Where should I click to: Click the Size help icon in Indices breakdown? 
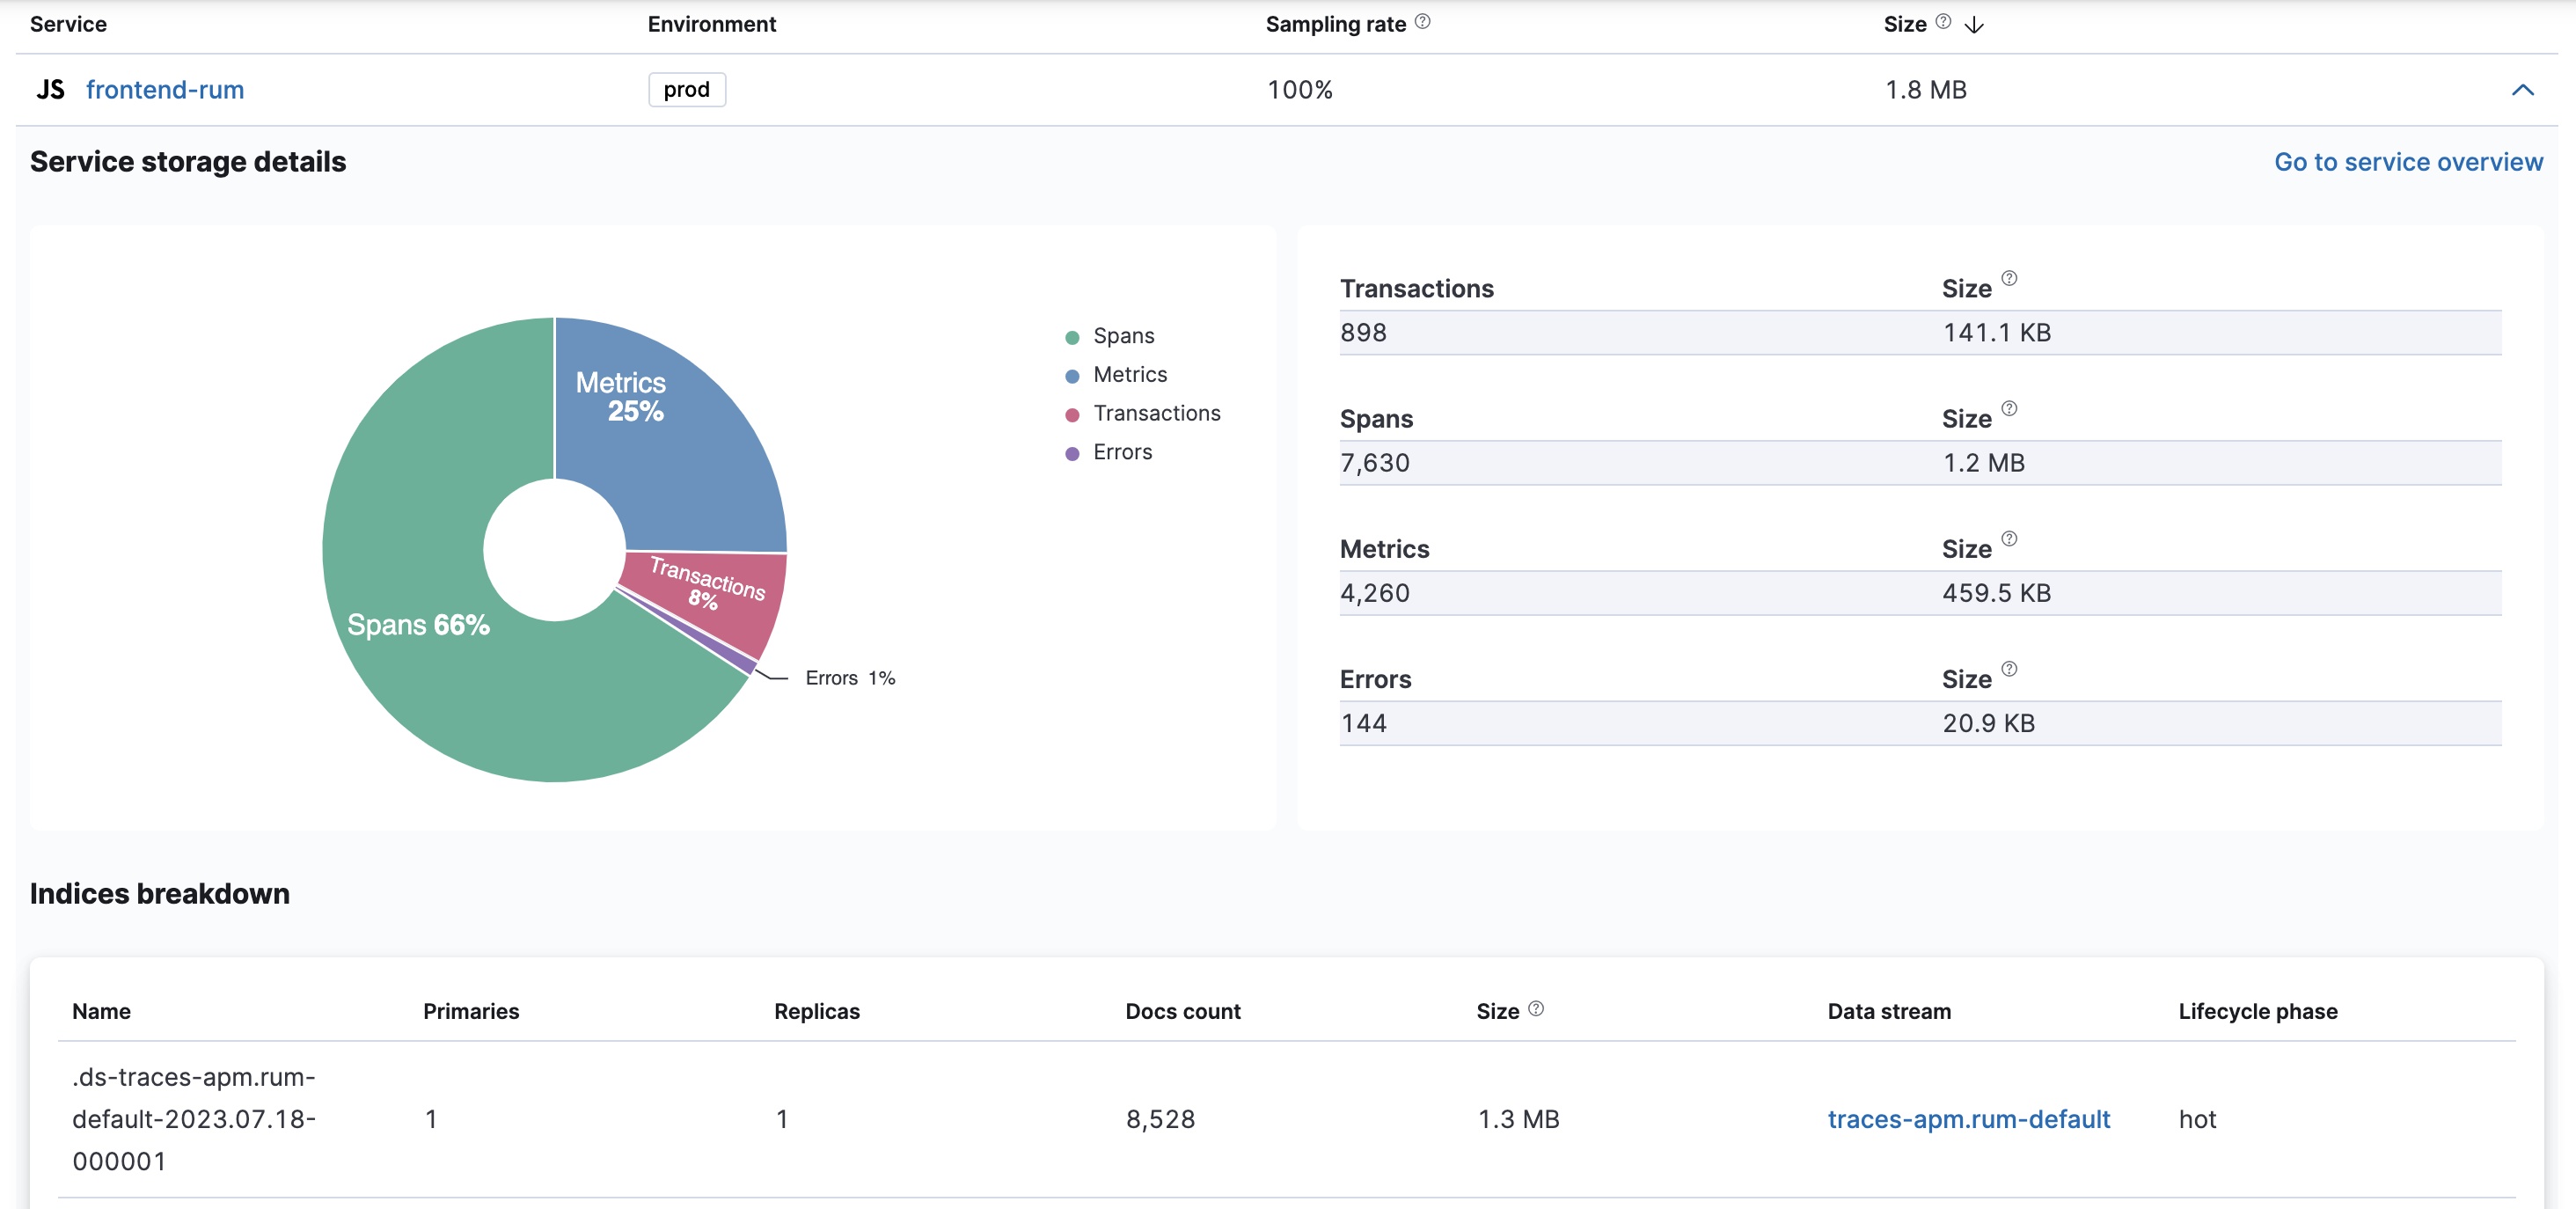[x=1537, y=1010]
